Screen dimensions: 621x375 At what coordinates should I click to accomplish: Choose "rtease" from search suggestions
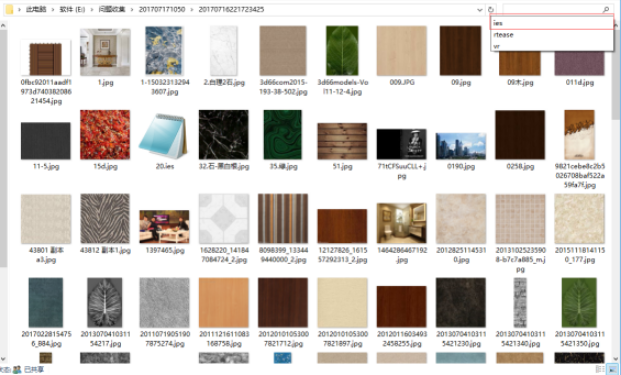pos(552,35)
